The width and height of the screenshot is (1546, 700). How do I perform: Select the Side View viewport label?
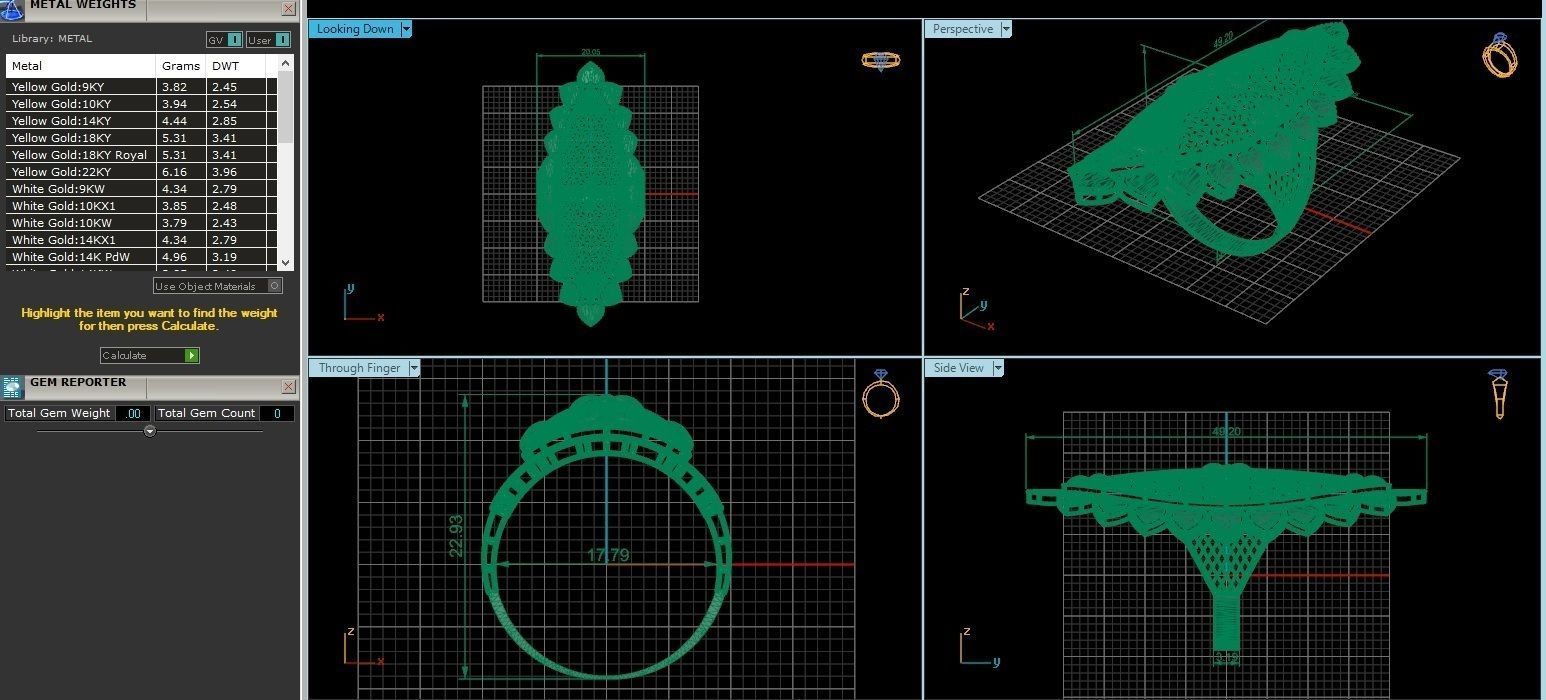958,368
